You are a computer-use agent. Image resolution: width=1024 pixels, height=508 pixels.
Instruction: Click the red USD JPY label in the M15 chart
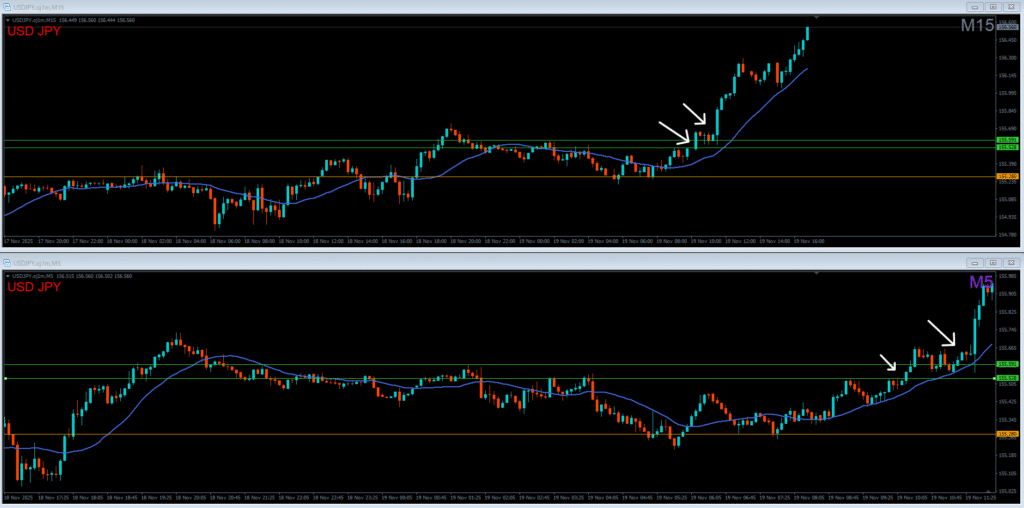(33, 31)
